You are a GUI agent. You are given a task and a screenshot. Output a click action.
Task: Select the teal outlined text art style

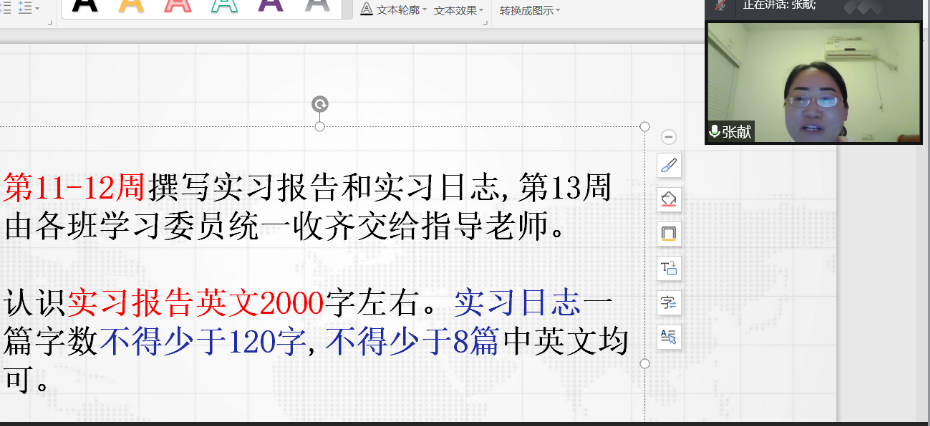point(224,5)
